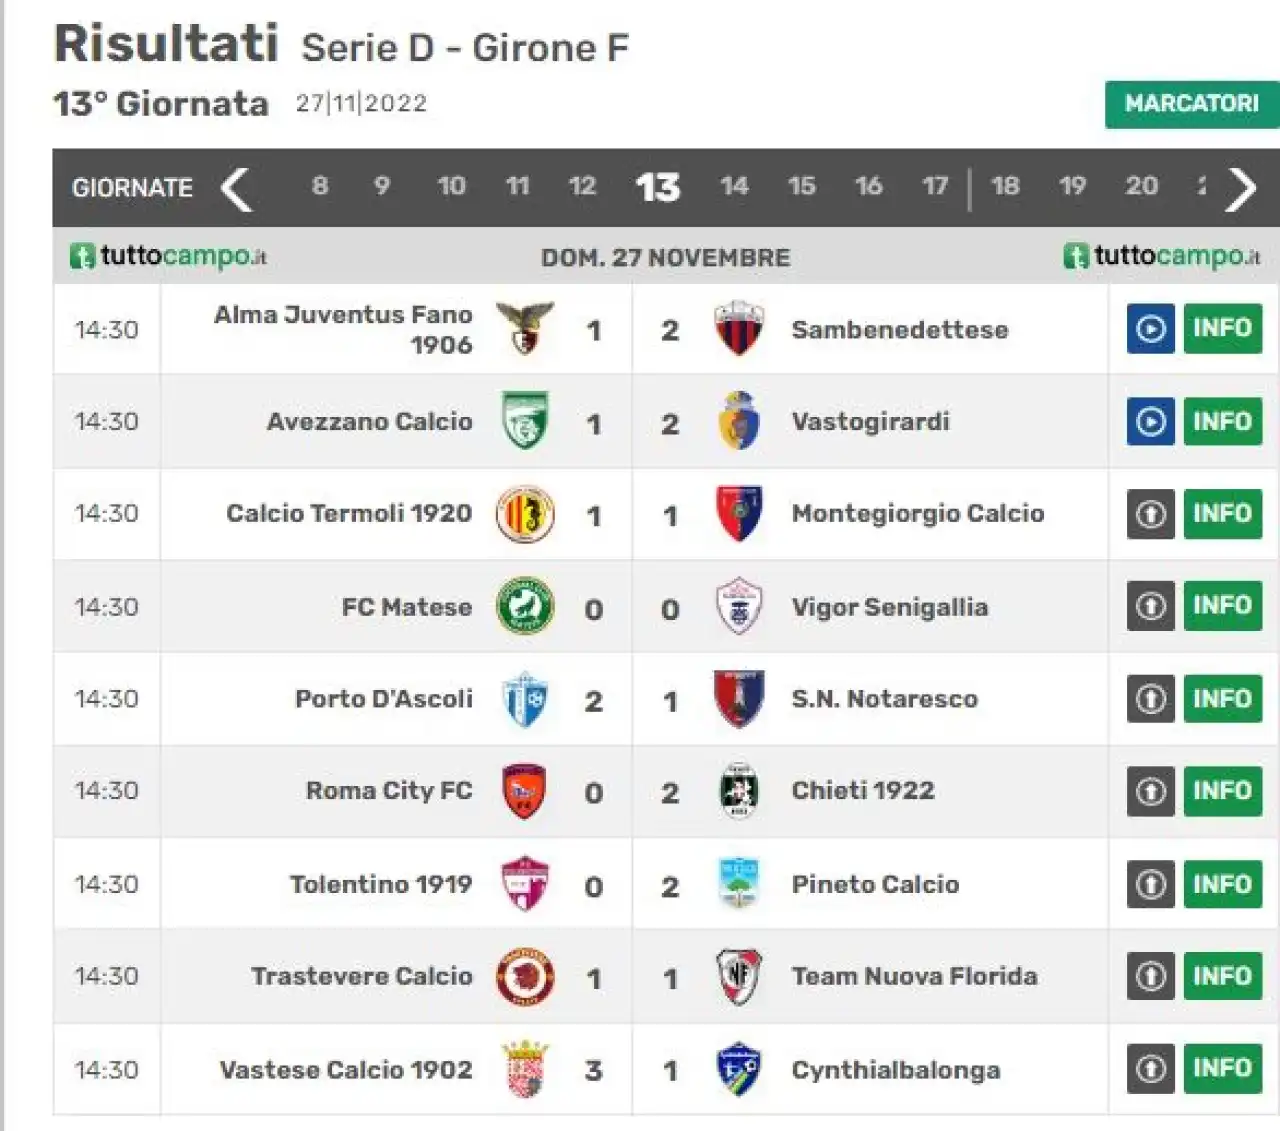Open Trastevere Calcio team link
This screenshot has width=1280, height=1131.
click(362, 976)
